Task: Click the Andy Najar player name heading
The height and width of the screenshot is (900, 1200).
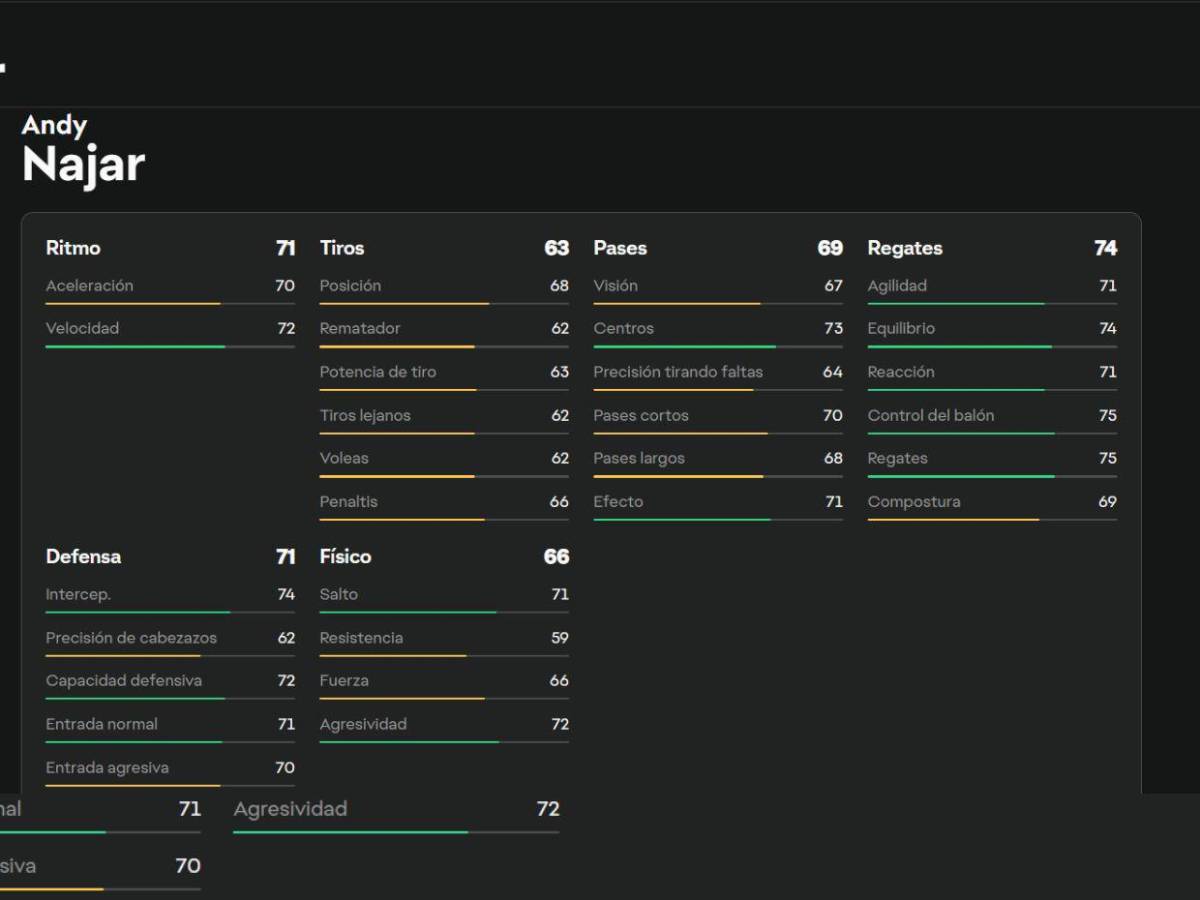Action: point(83,150)
